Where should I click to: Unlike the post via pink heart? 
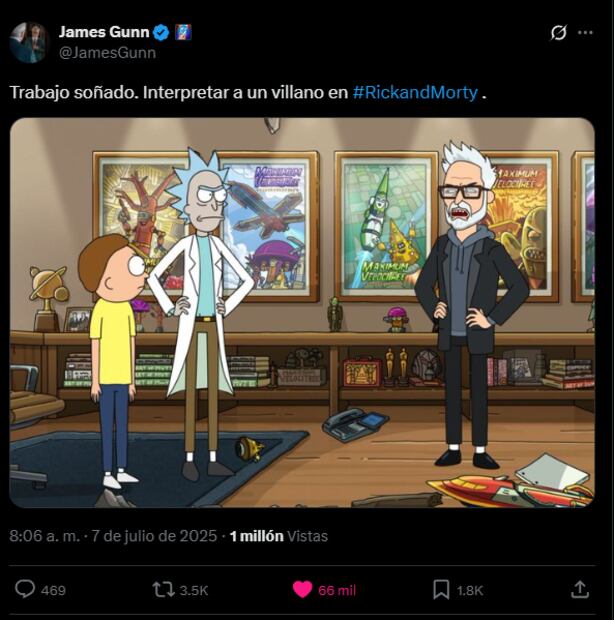(x=302, y=590)
